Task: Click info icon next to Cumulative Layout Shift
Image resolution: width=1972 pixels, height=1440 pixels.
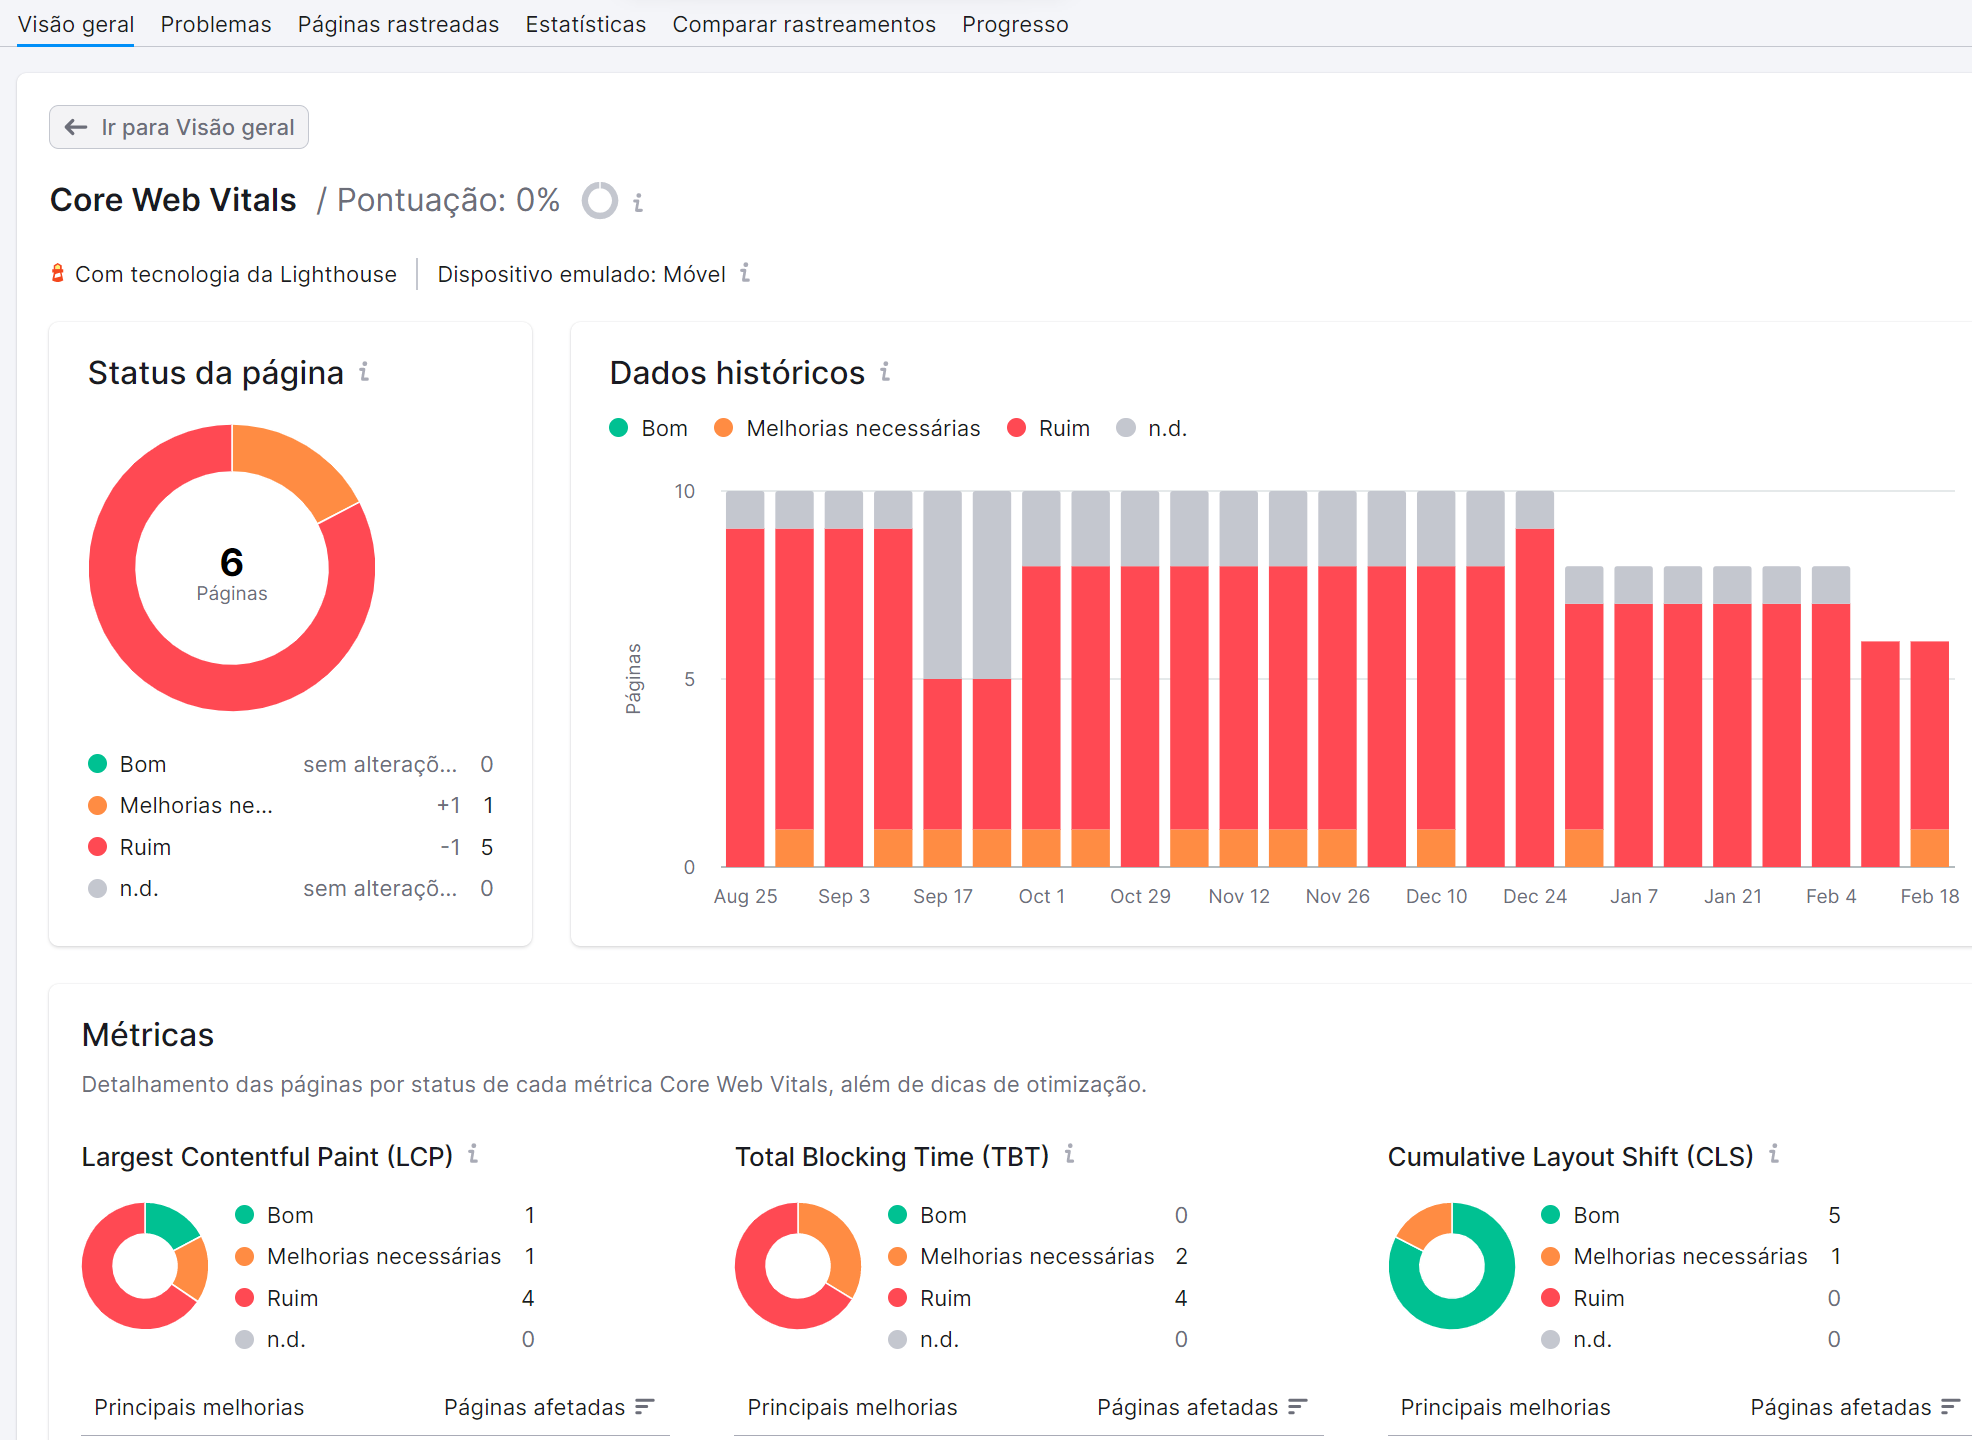Action: (1774, 1154)
